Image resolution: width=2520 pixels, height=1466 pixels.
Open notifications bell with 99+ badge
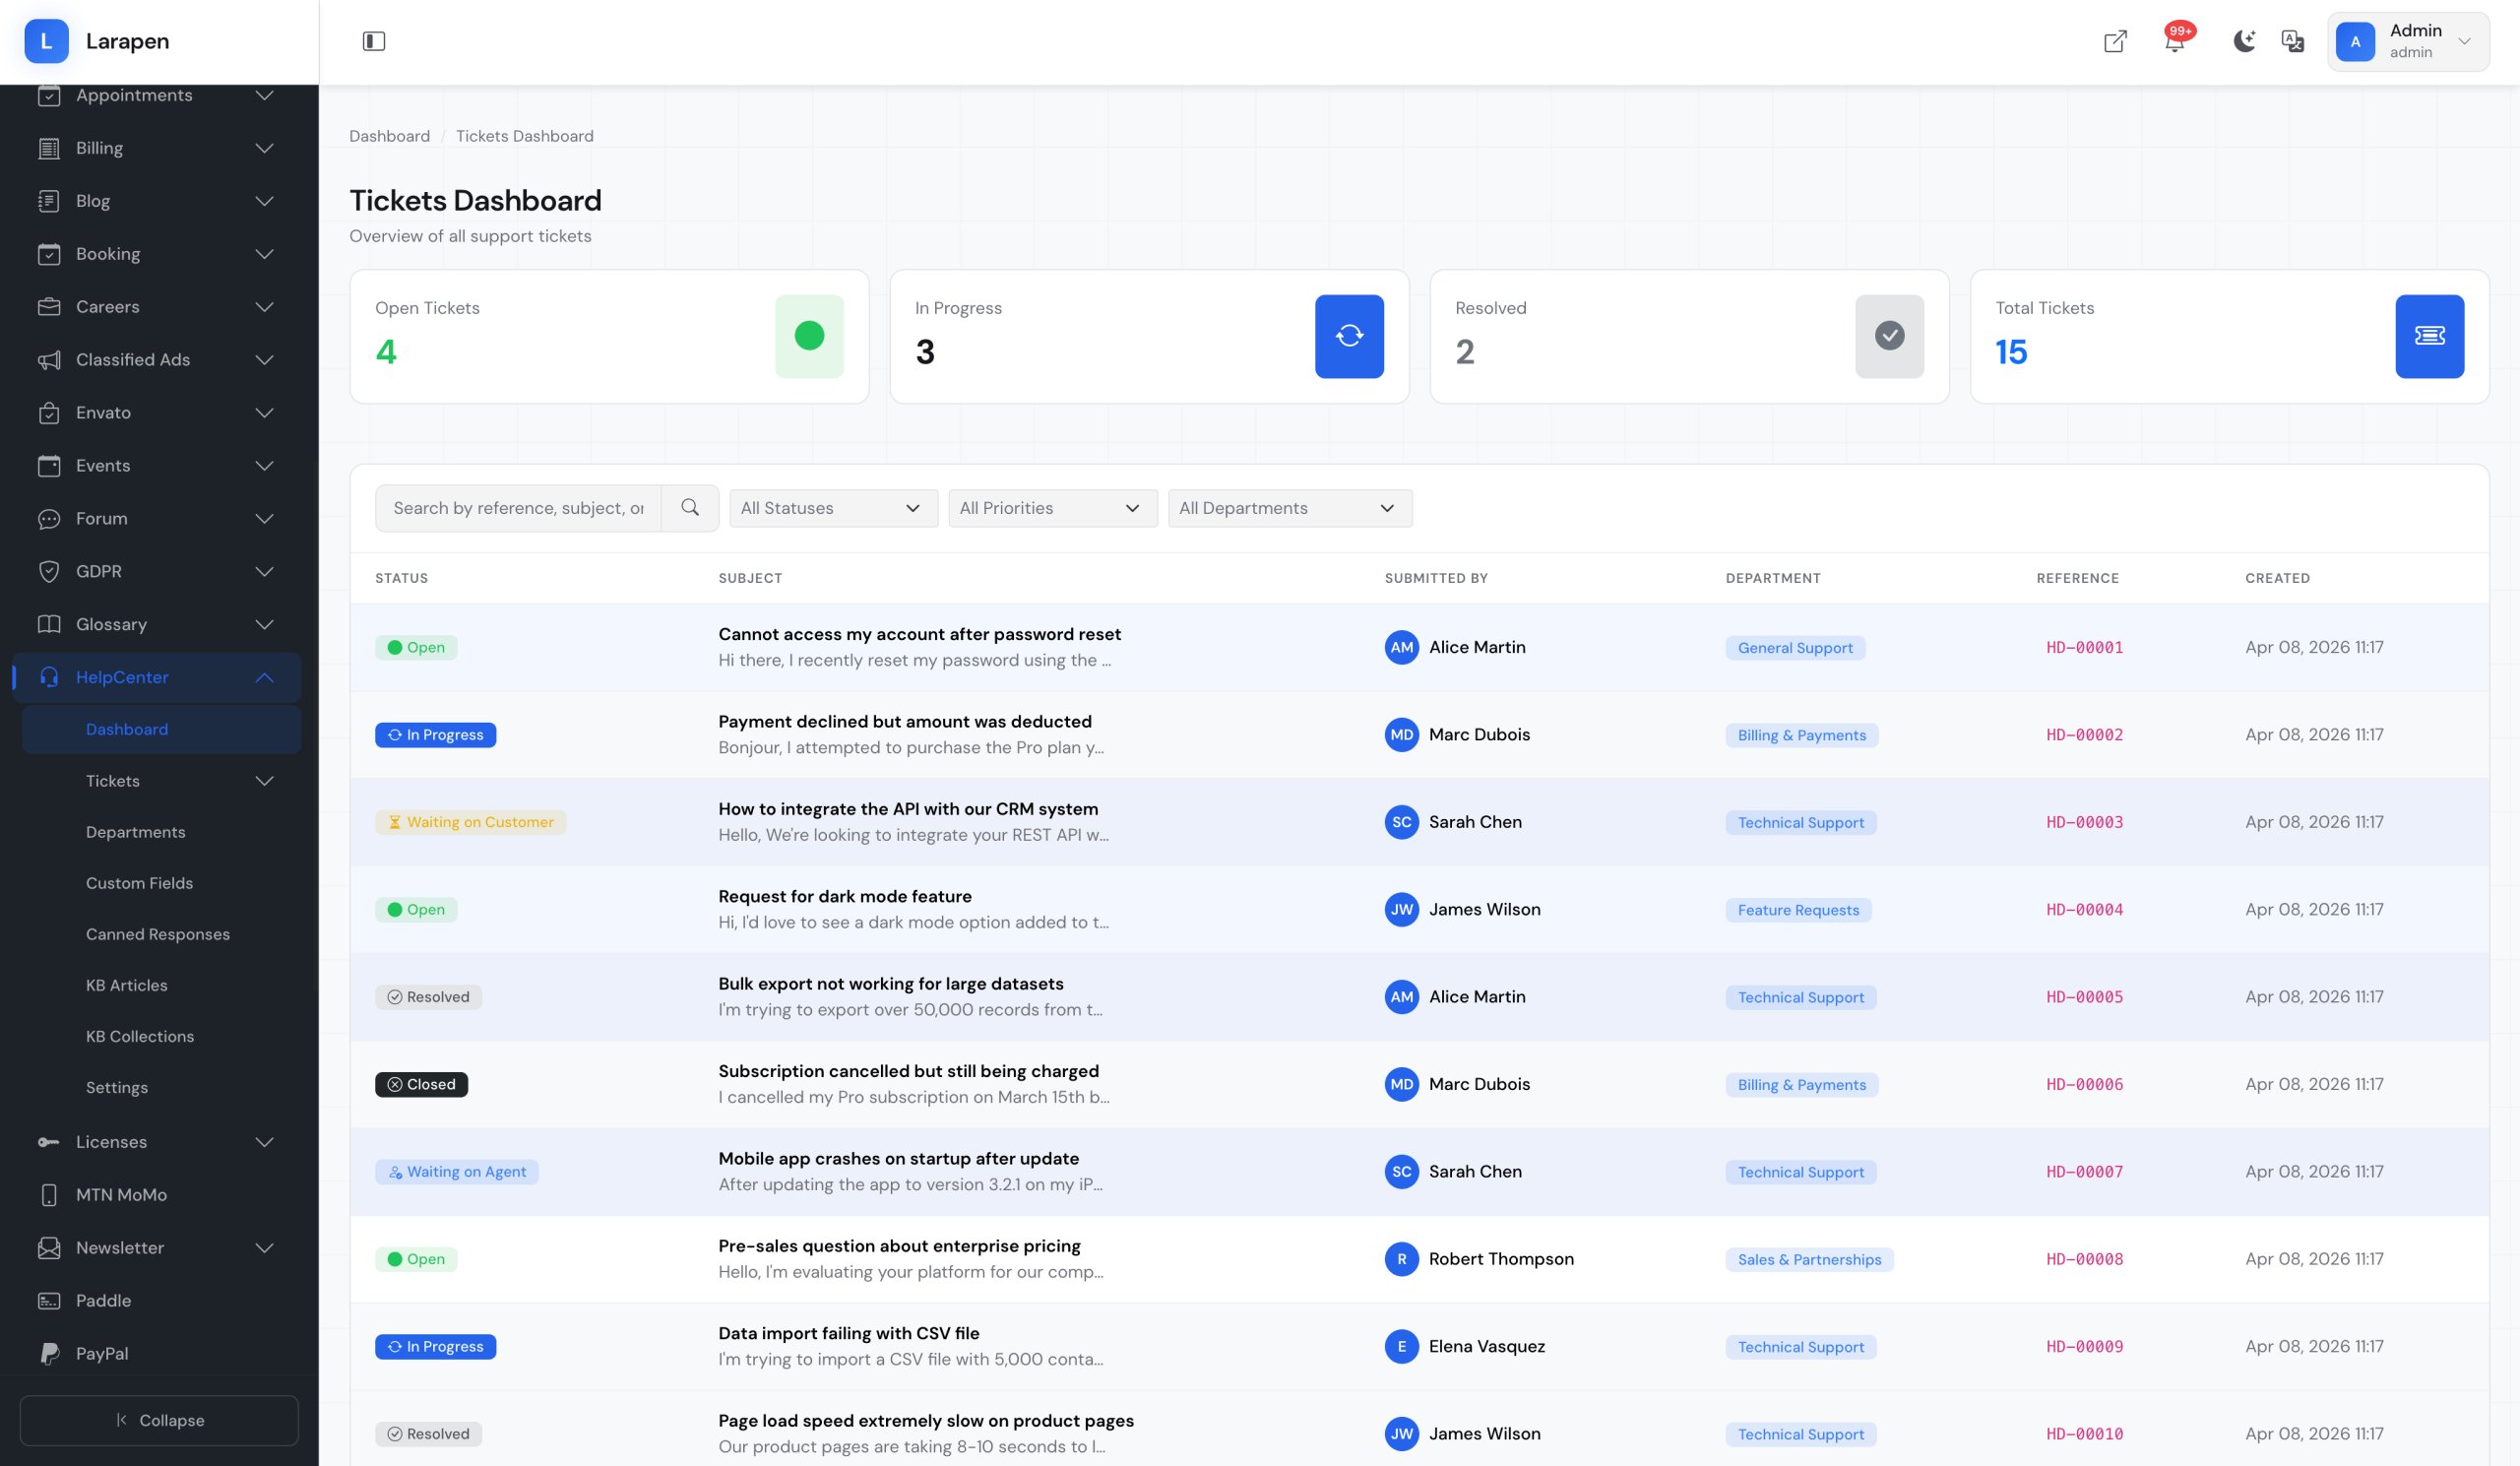pyautogui.click(x=2174, y=41)
